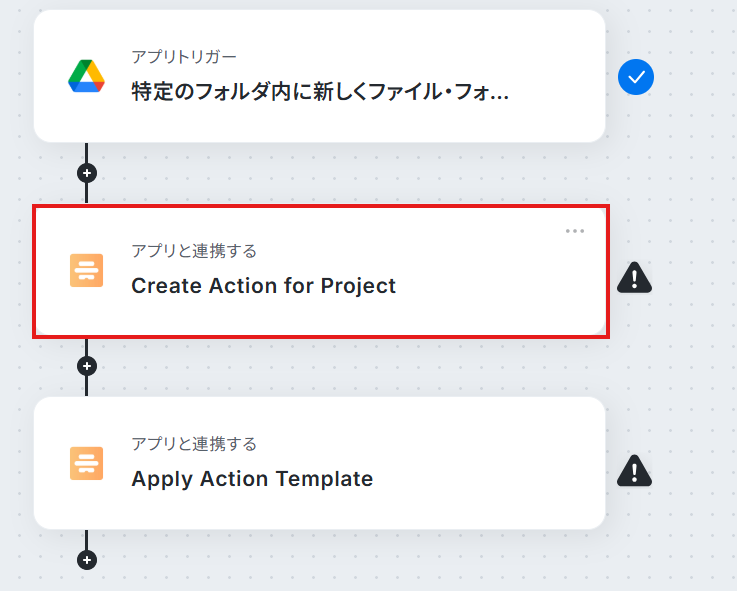
Task: Add a step below Apply Action Template
Action: [x=87, y=560]
